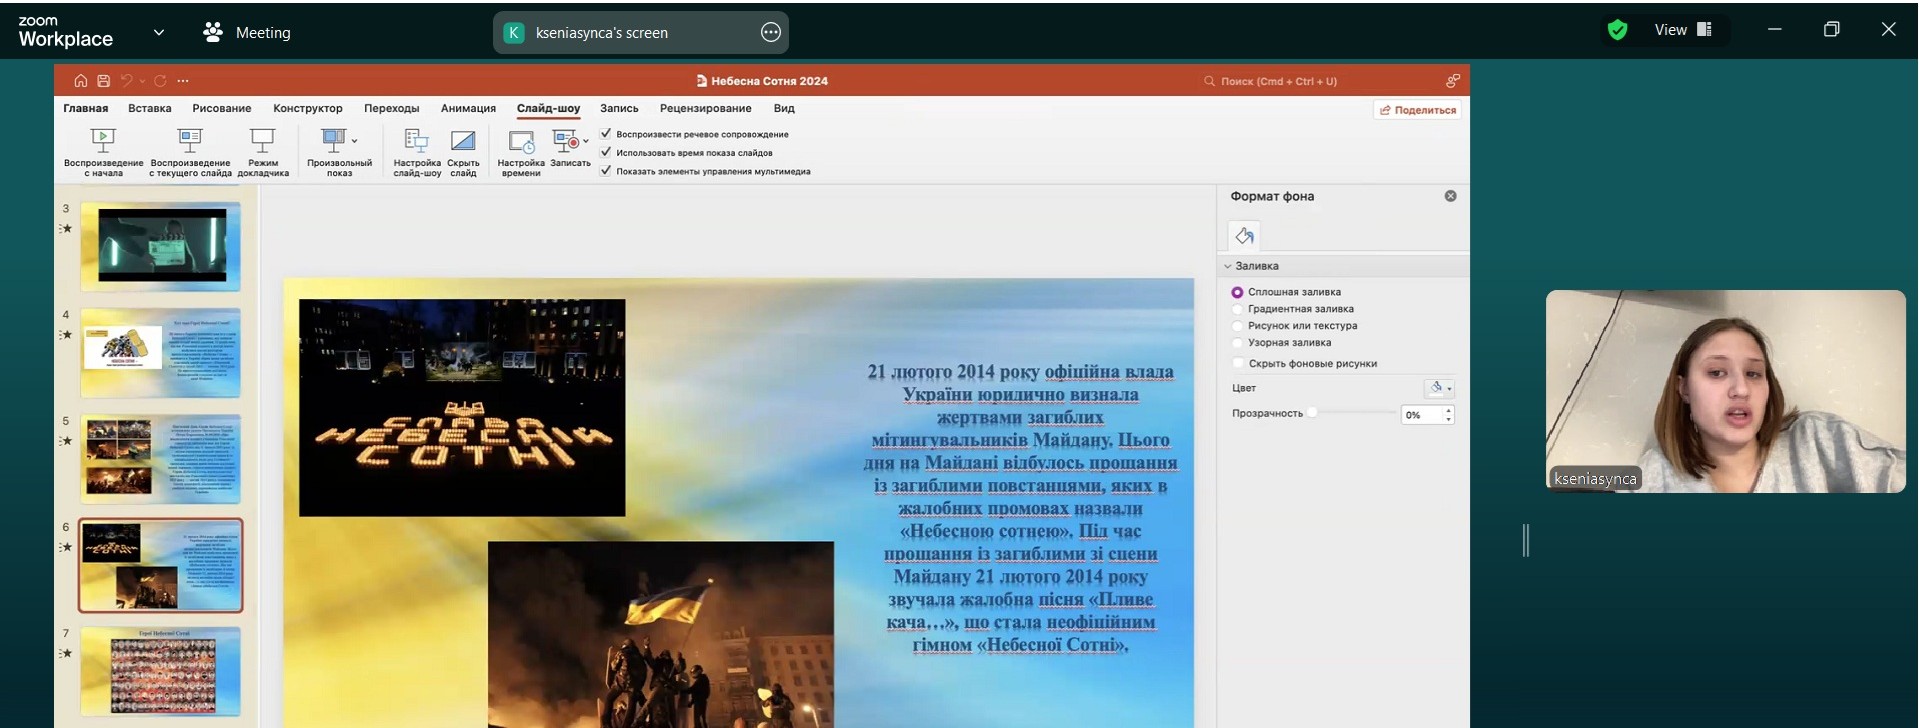
Task: Toggle Показать элементы управления мультимедиа checkbox
Action: pos(606,170)
